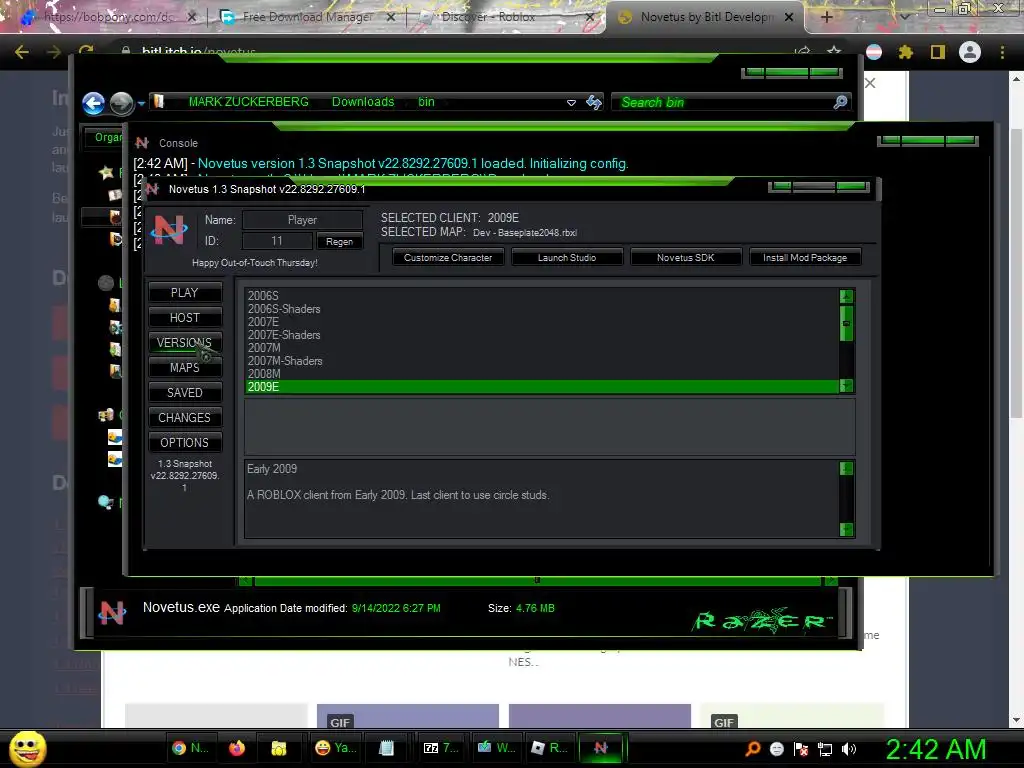Click the Chrome profile avatar icon
This screenshot has height=768, width=1024.
coord(970,52)
